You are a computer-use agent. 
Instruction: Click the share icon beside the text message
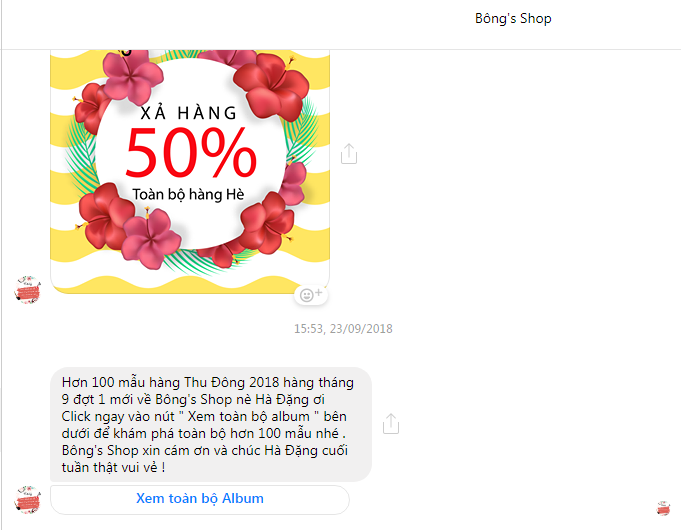pos(391,424)
